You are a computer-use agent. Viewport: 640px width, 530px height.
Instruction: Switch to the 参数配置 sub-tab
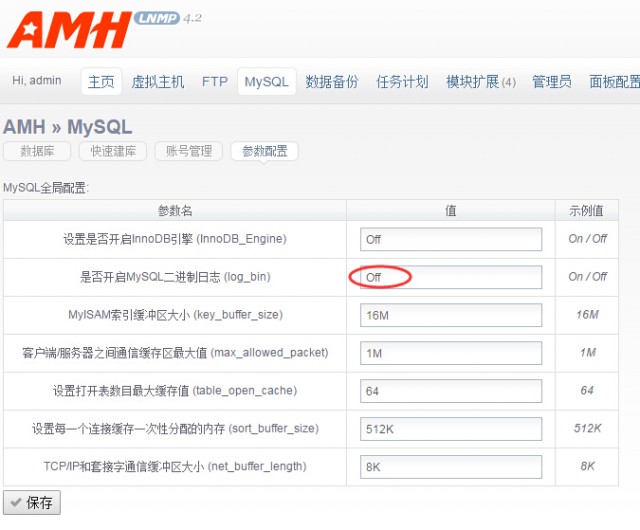click(x=264, y=151)
